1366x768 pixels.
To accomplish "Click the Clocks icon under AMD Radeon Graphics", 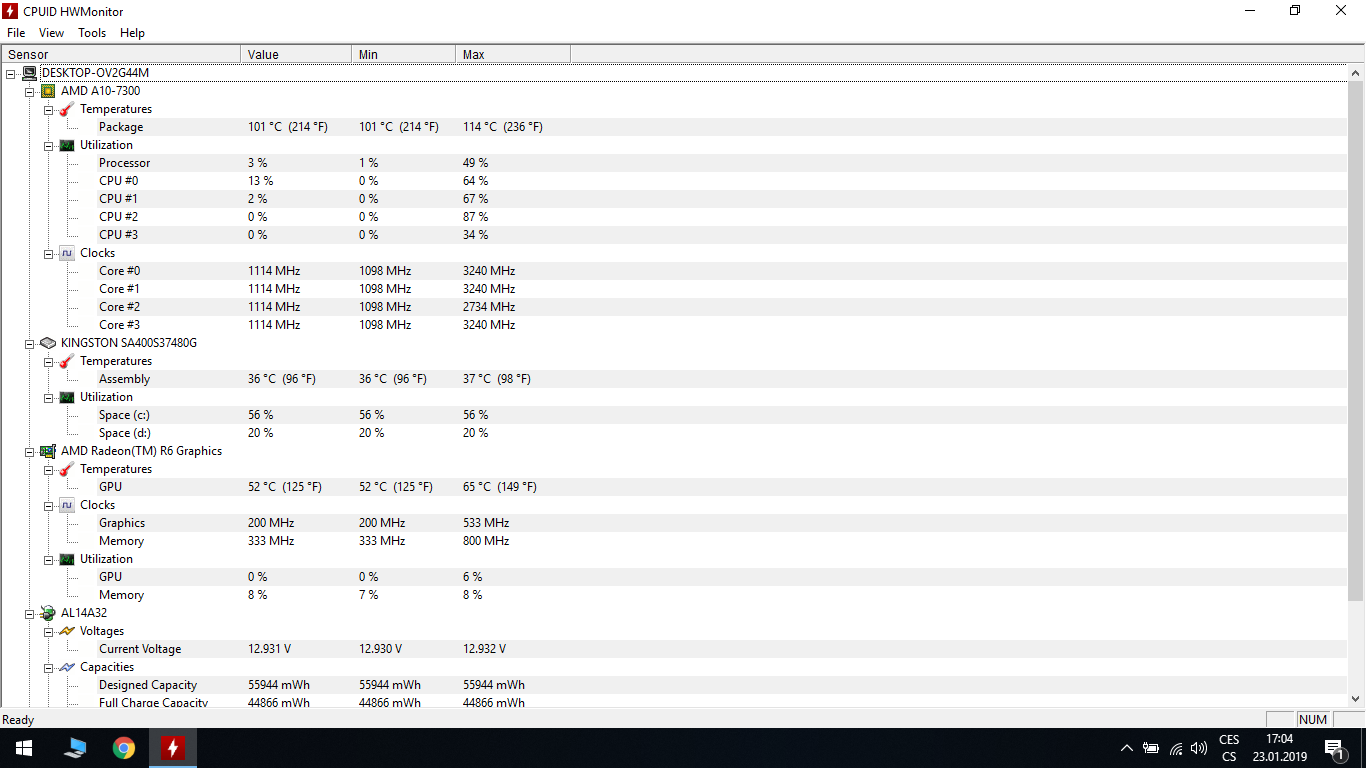I will (x=67, y=505).
